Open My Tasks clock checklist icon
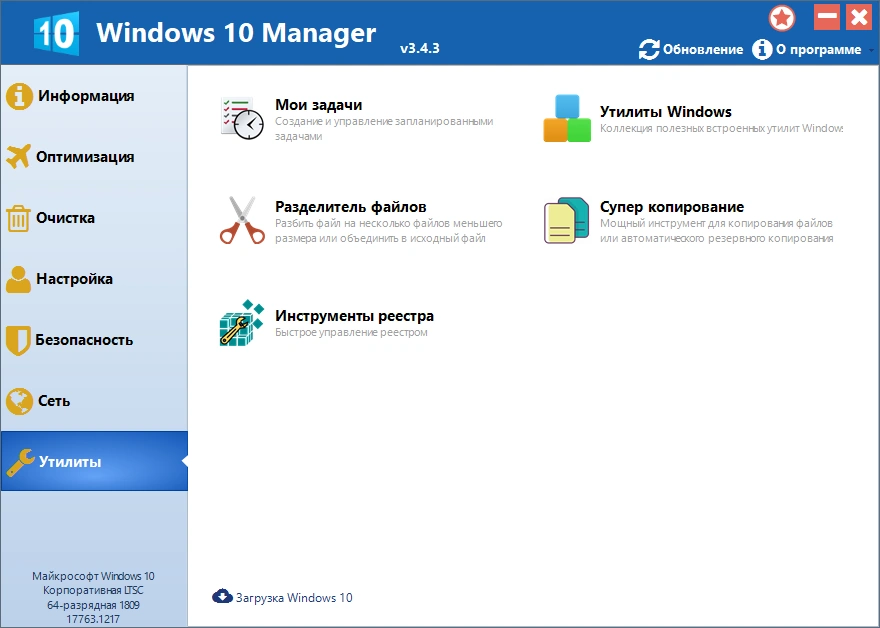 [242, 118]
